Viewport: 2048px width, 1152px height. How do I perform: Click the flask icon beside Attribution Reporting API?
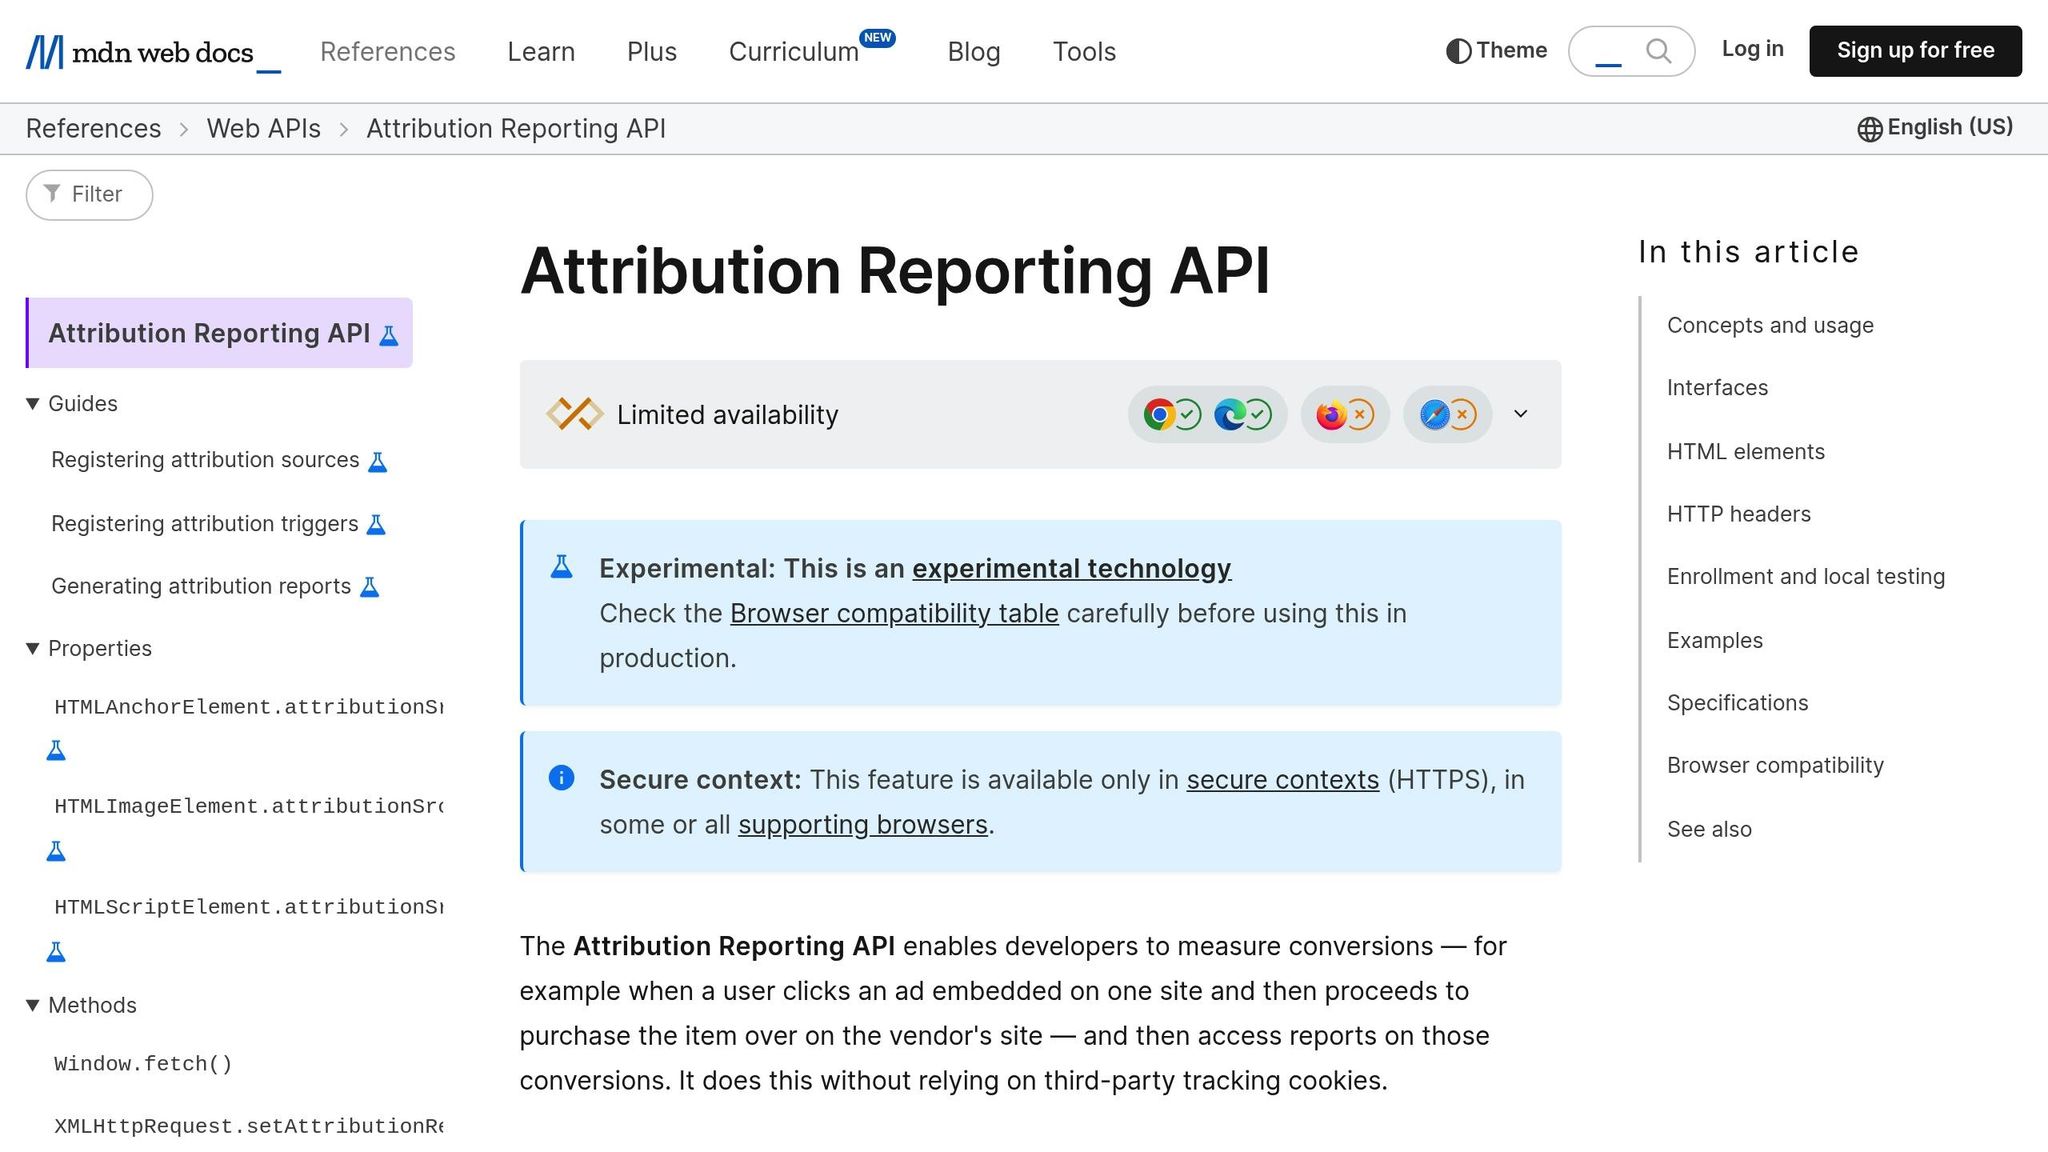coord(389,334)
